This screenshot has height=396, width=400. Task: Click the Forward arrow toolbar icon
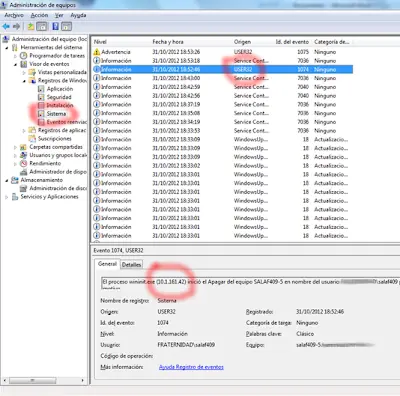(16, 26)
